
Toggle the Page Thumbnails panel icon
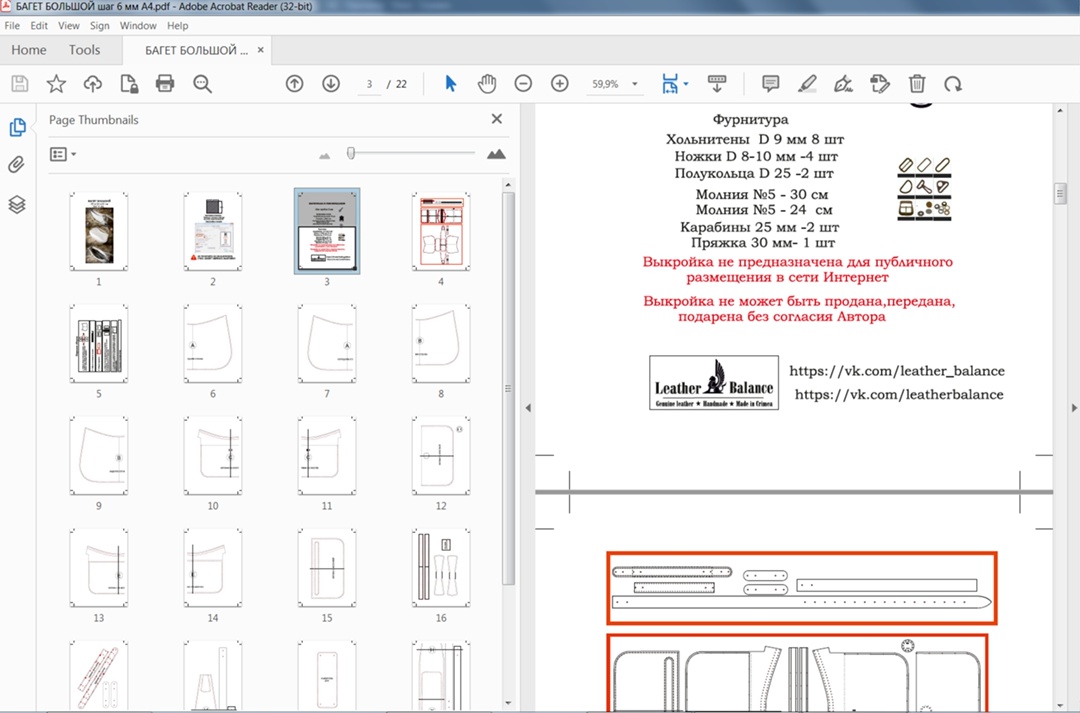pyautogui.click(x=17, y=127)
